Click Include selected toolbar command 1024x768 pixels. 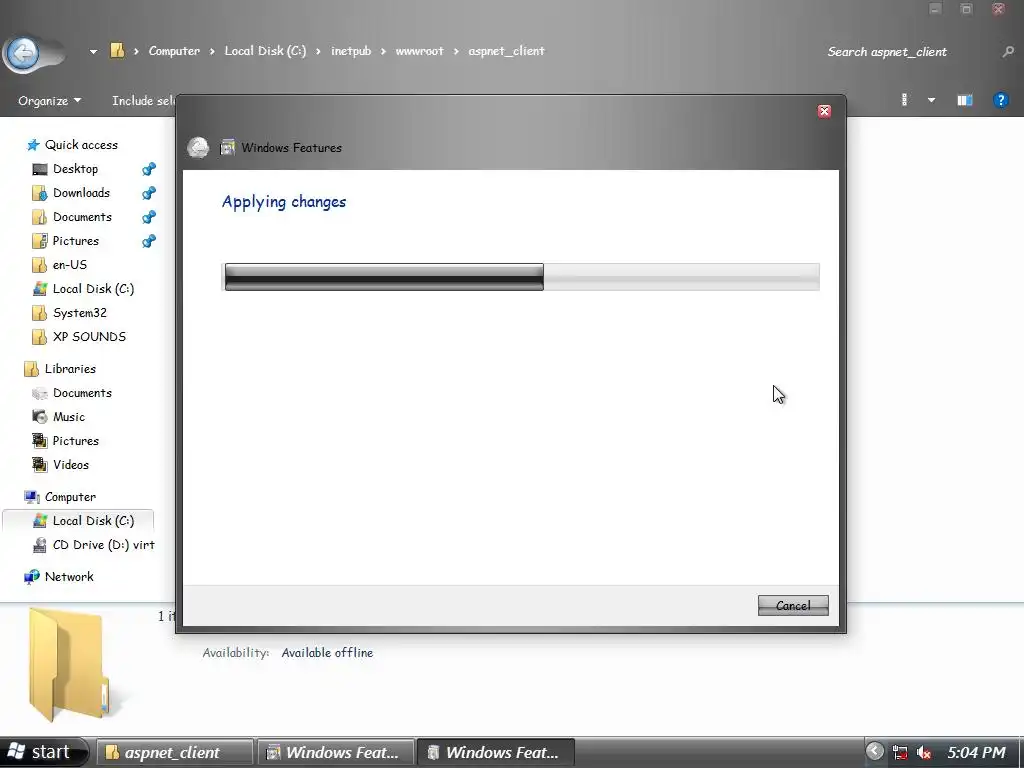click(143, 101)
